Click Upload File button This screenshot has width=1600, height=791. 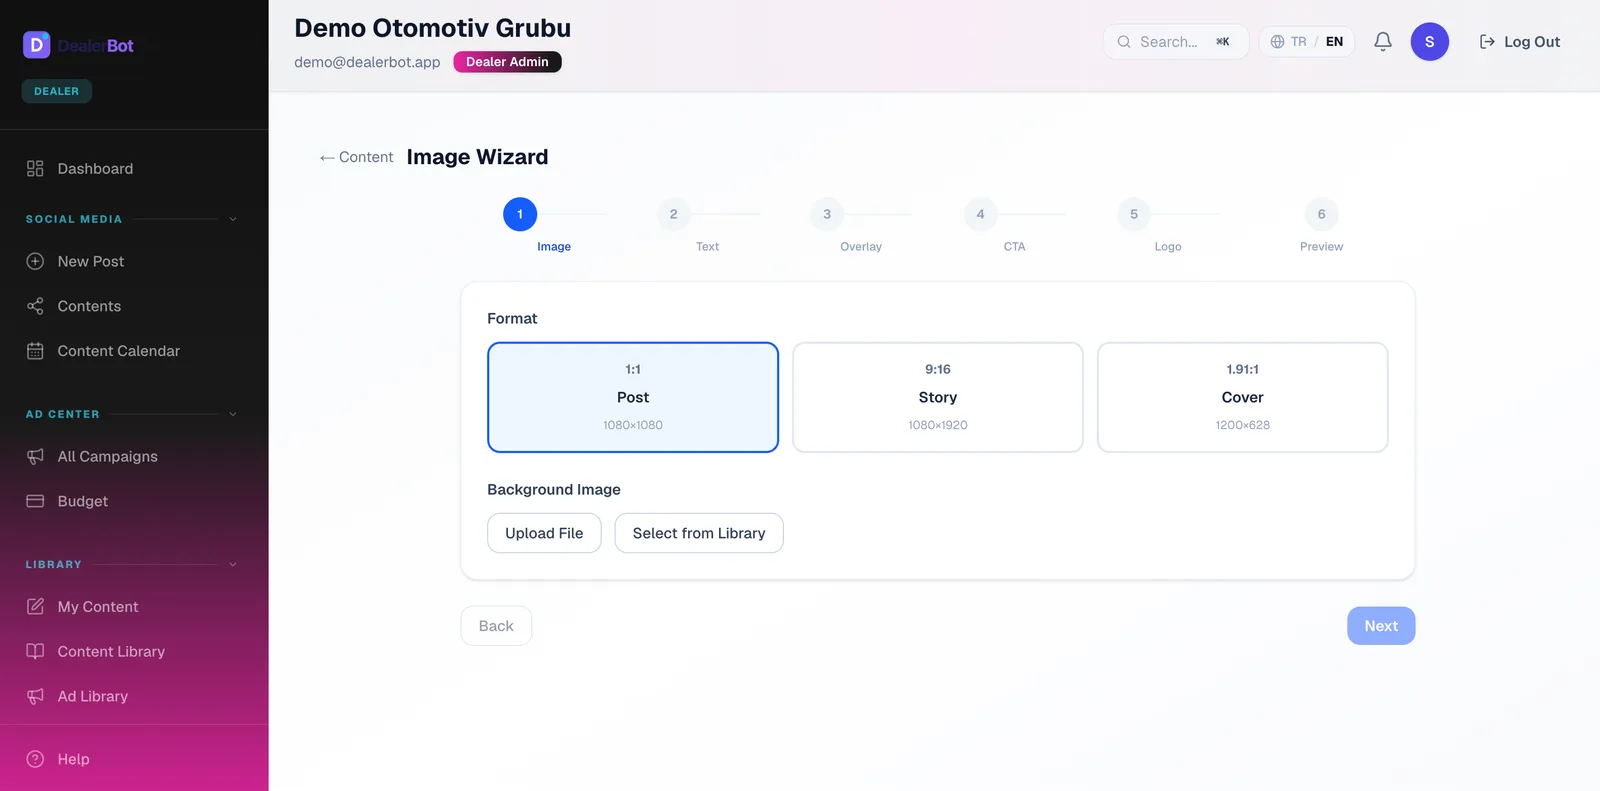click(x=544, y=533)
